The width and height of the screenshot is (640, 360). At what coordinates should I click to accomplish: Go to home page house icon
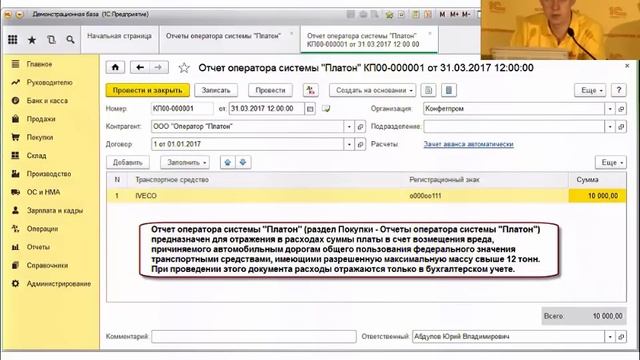coord(115,67)
